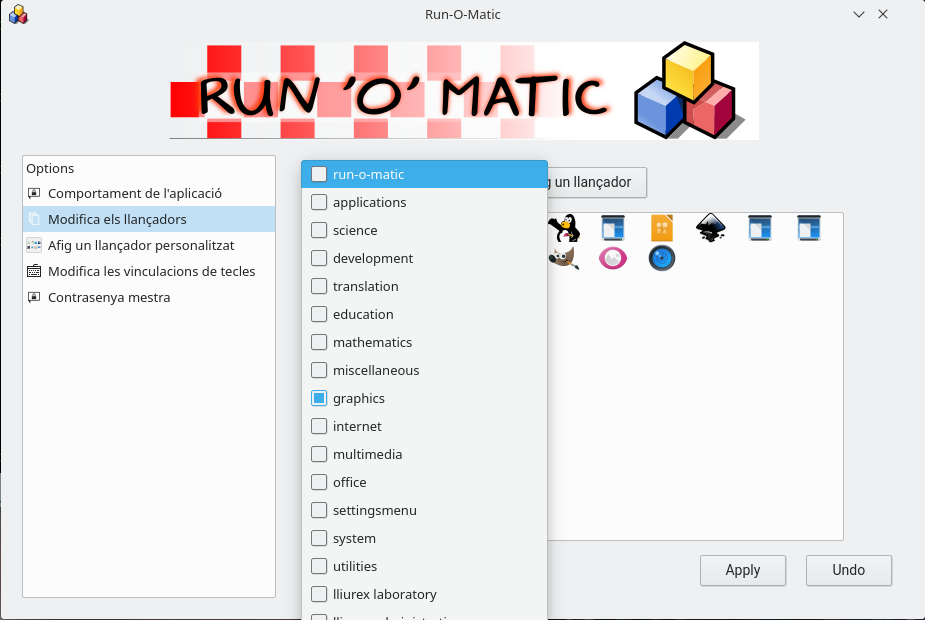Click the partly hidden 'un llançador' button
The height and width of the screenshot is (620, 925).
(x=597, y=182)
